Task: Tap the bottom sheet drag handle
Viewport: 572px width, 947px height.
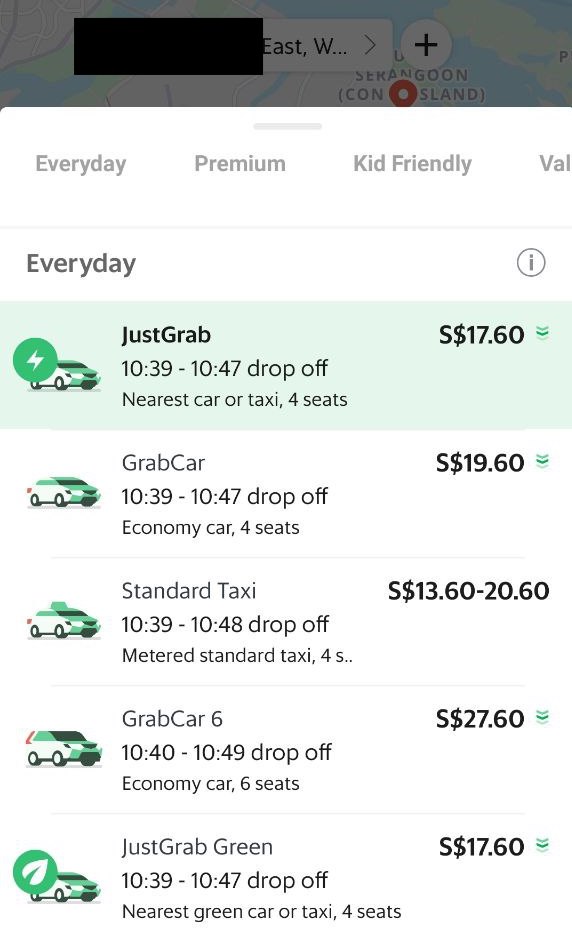Action: coord(288,126)
